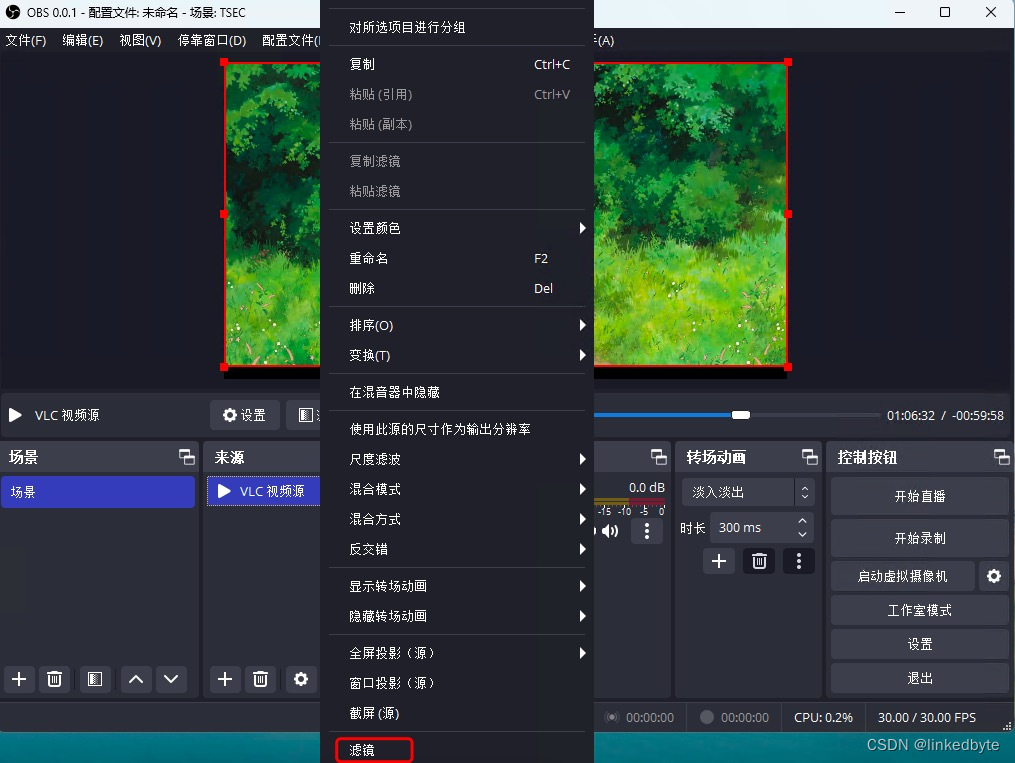1015x763 pixels.
Task: Click the 退出 button
Action: pyautogui.click(x=919, y=678)
